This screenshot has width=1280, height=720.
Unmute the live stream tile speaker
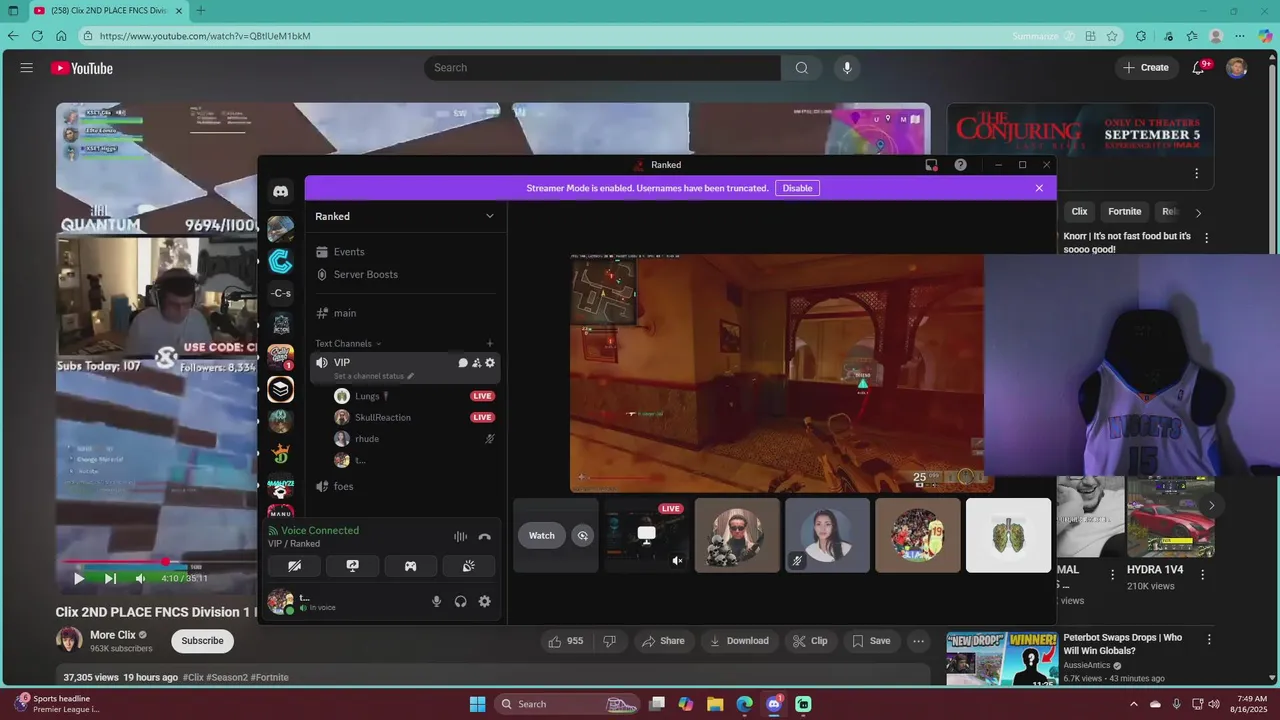click(677, 561)
